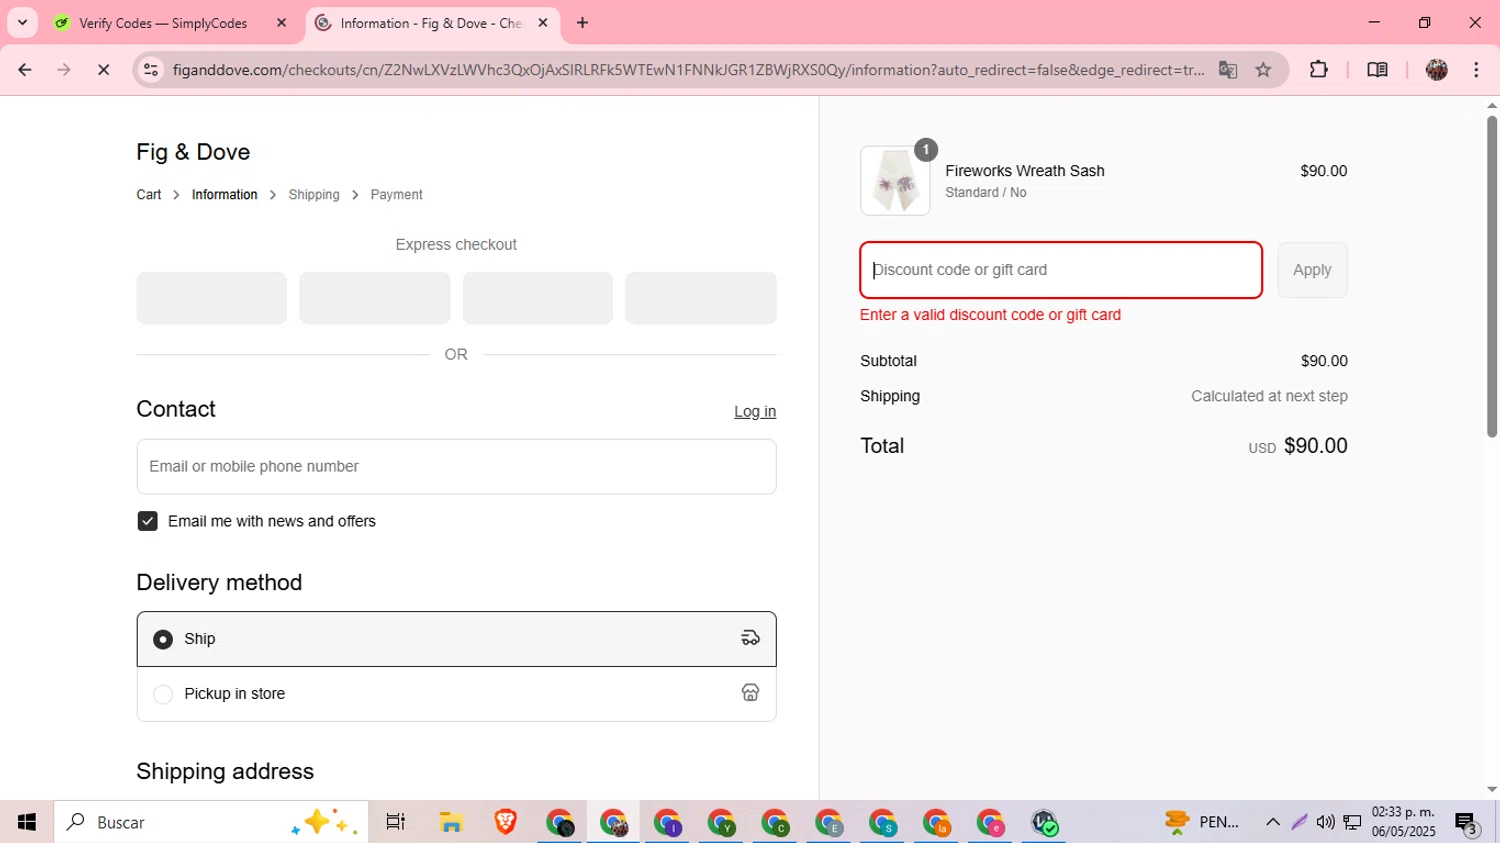Open the notification center icon

1467,823
